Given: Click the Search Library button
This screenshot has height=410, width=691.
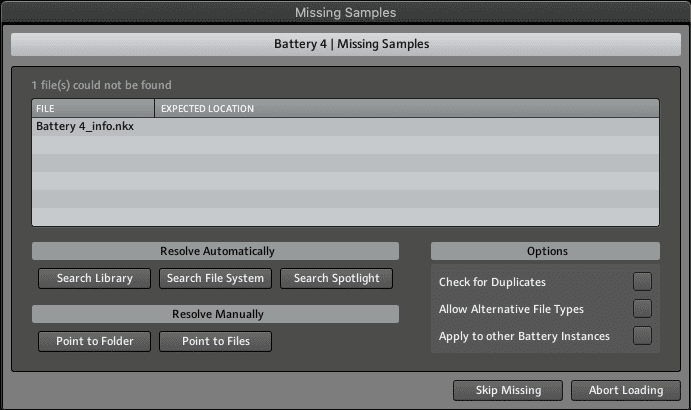Looking at the screenshot, I should (x=94, y=279).
